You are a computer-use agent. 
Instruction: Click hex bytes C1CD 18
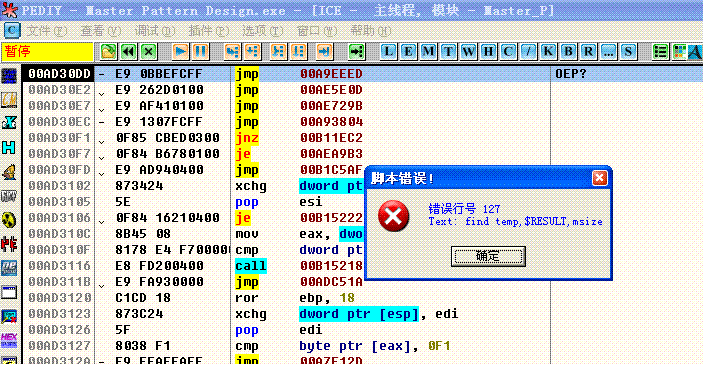(x=143, y=298)
